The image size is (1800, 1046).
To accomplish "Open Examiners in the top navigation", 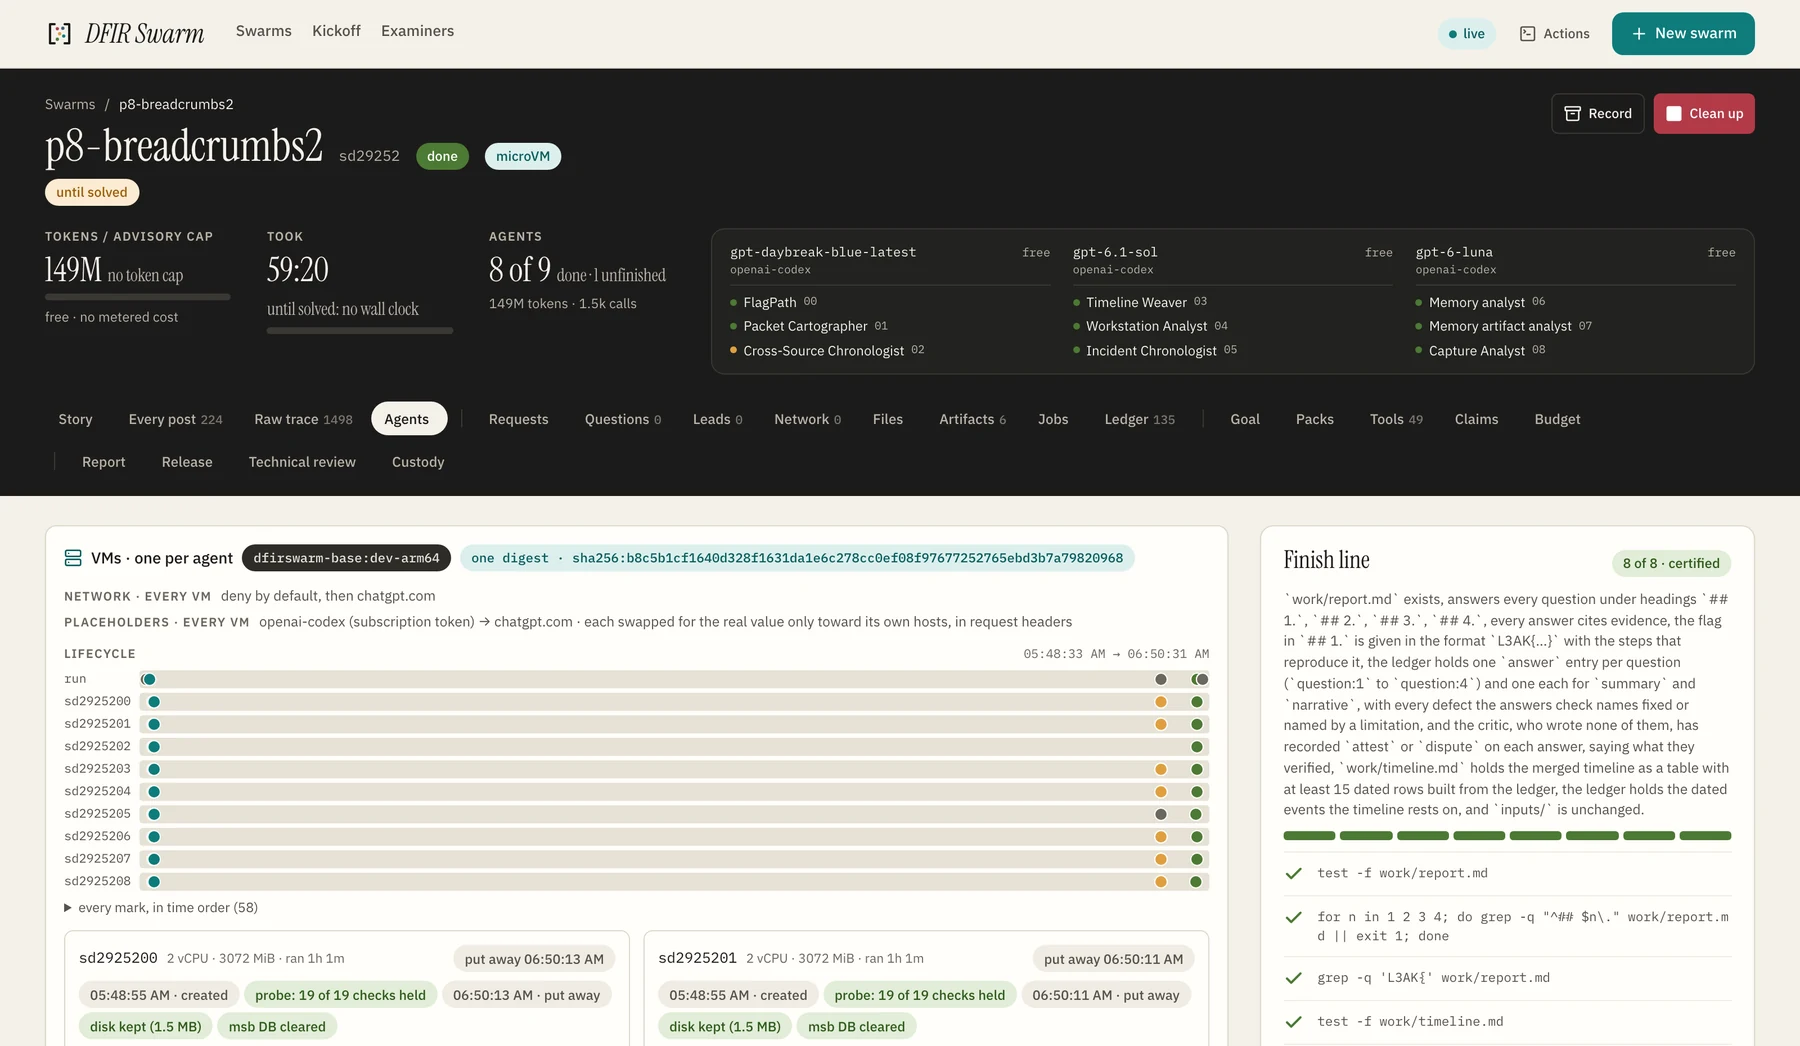I will click(x=417, y=31).
